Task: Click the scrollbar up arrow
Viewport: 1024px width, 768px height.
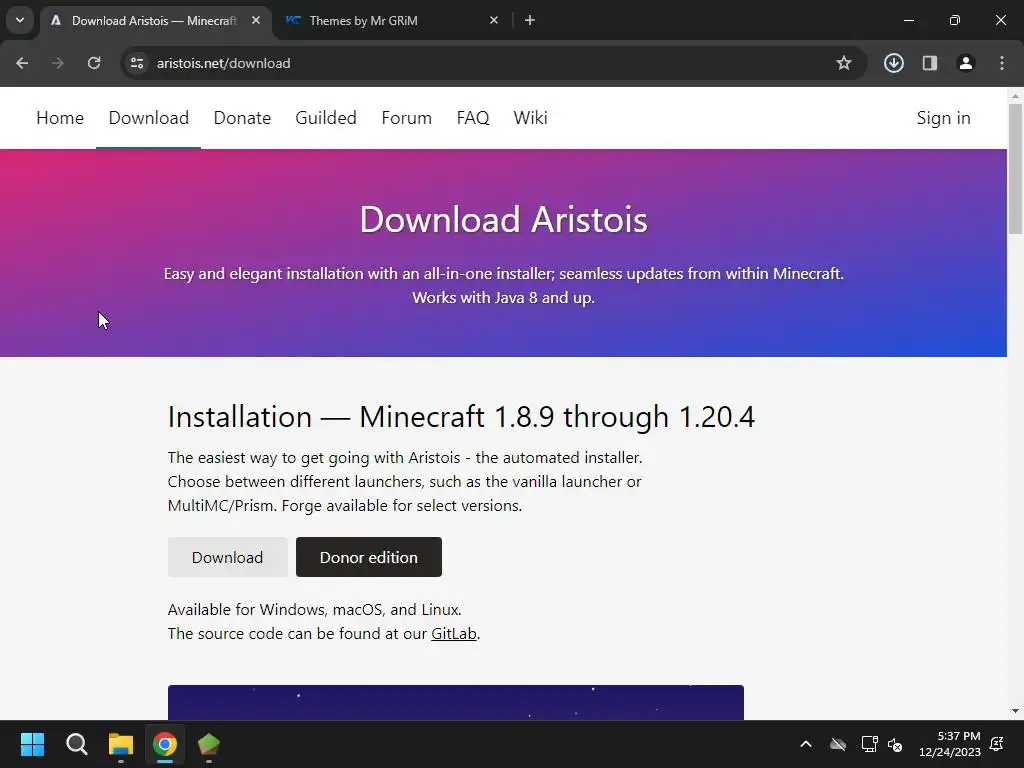Action: [1015, 95]
